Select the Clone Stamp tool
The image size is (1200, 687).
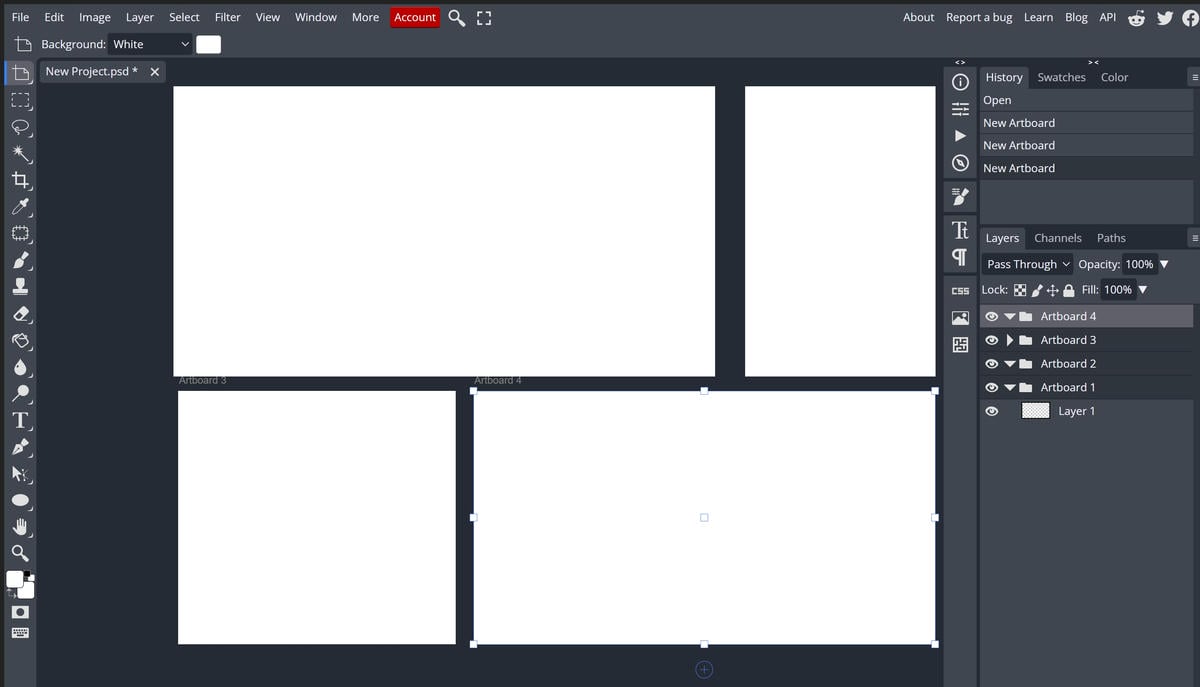(x=20, y=287)
